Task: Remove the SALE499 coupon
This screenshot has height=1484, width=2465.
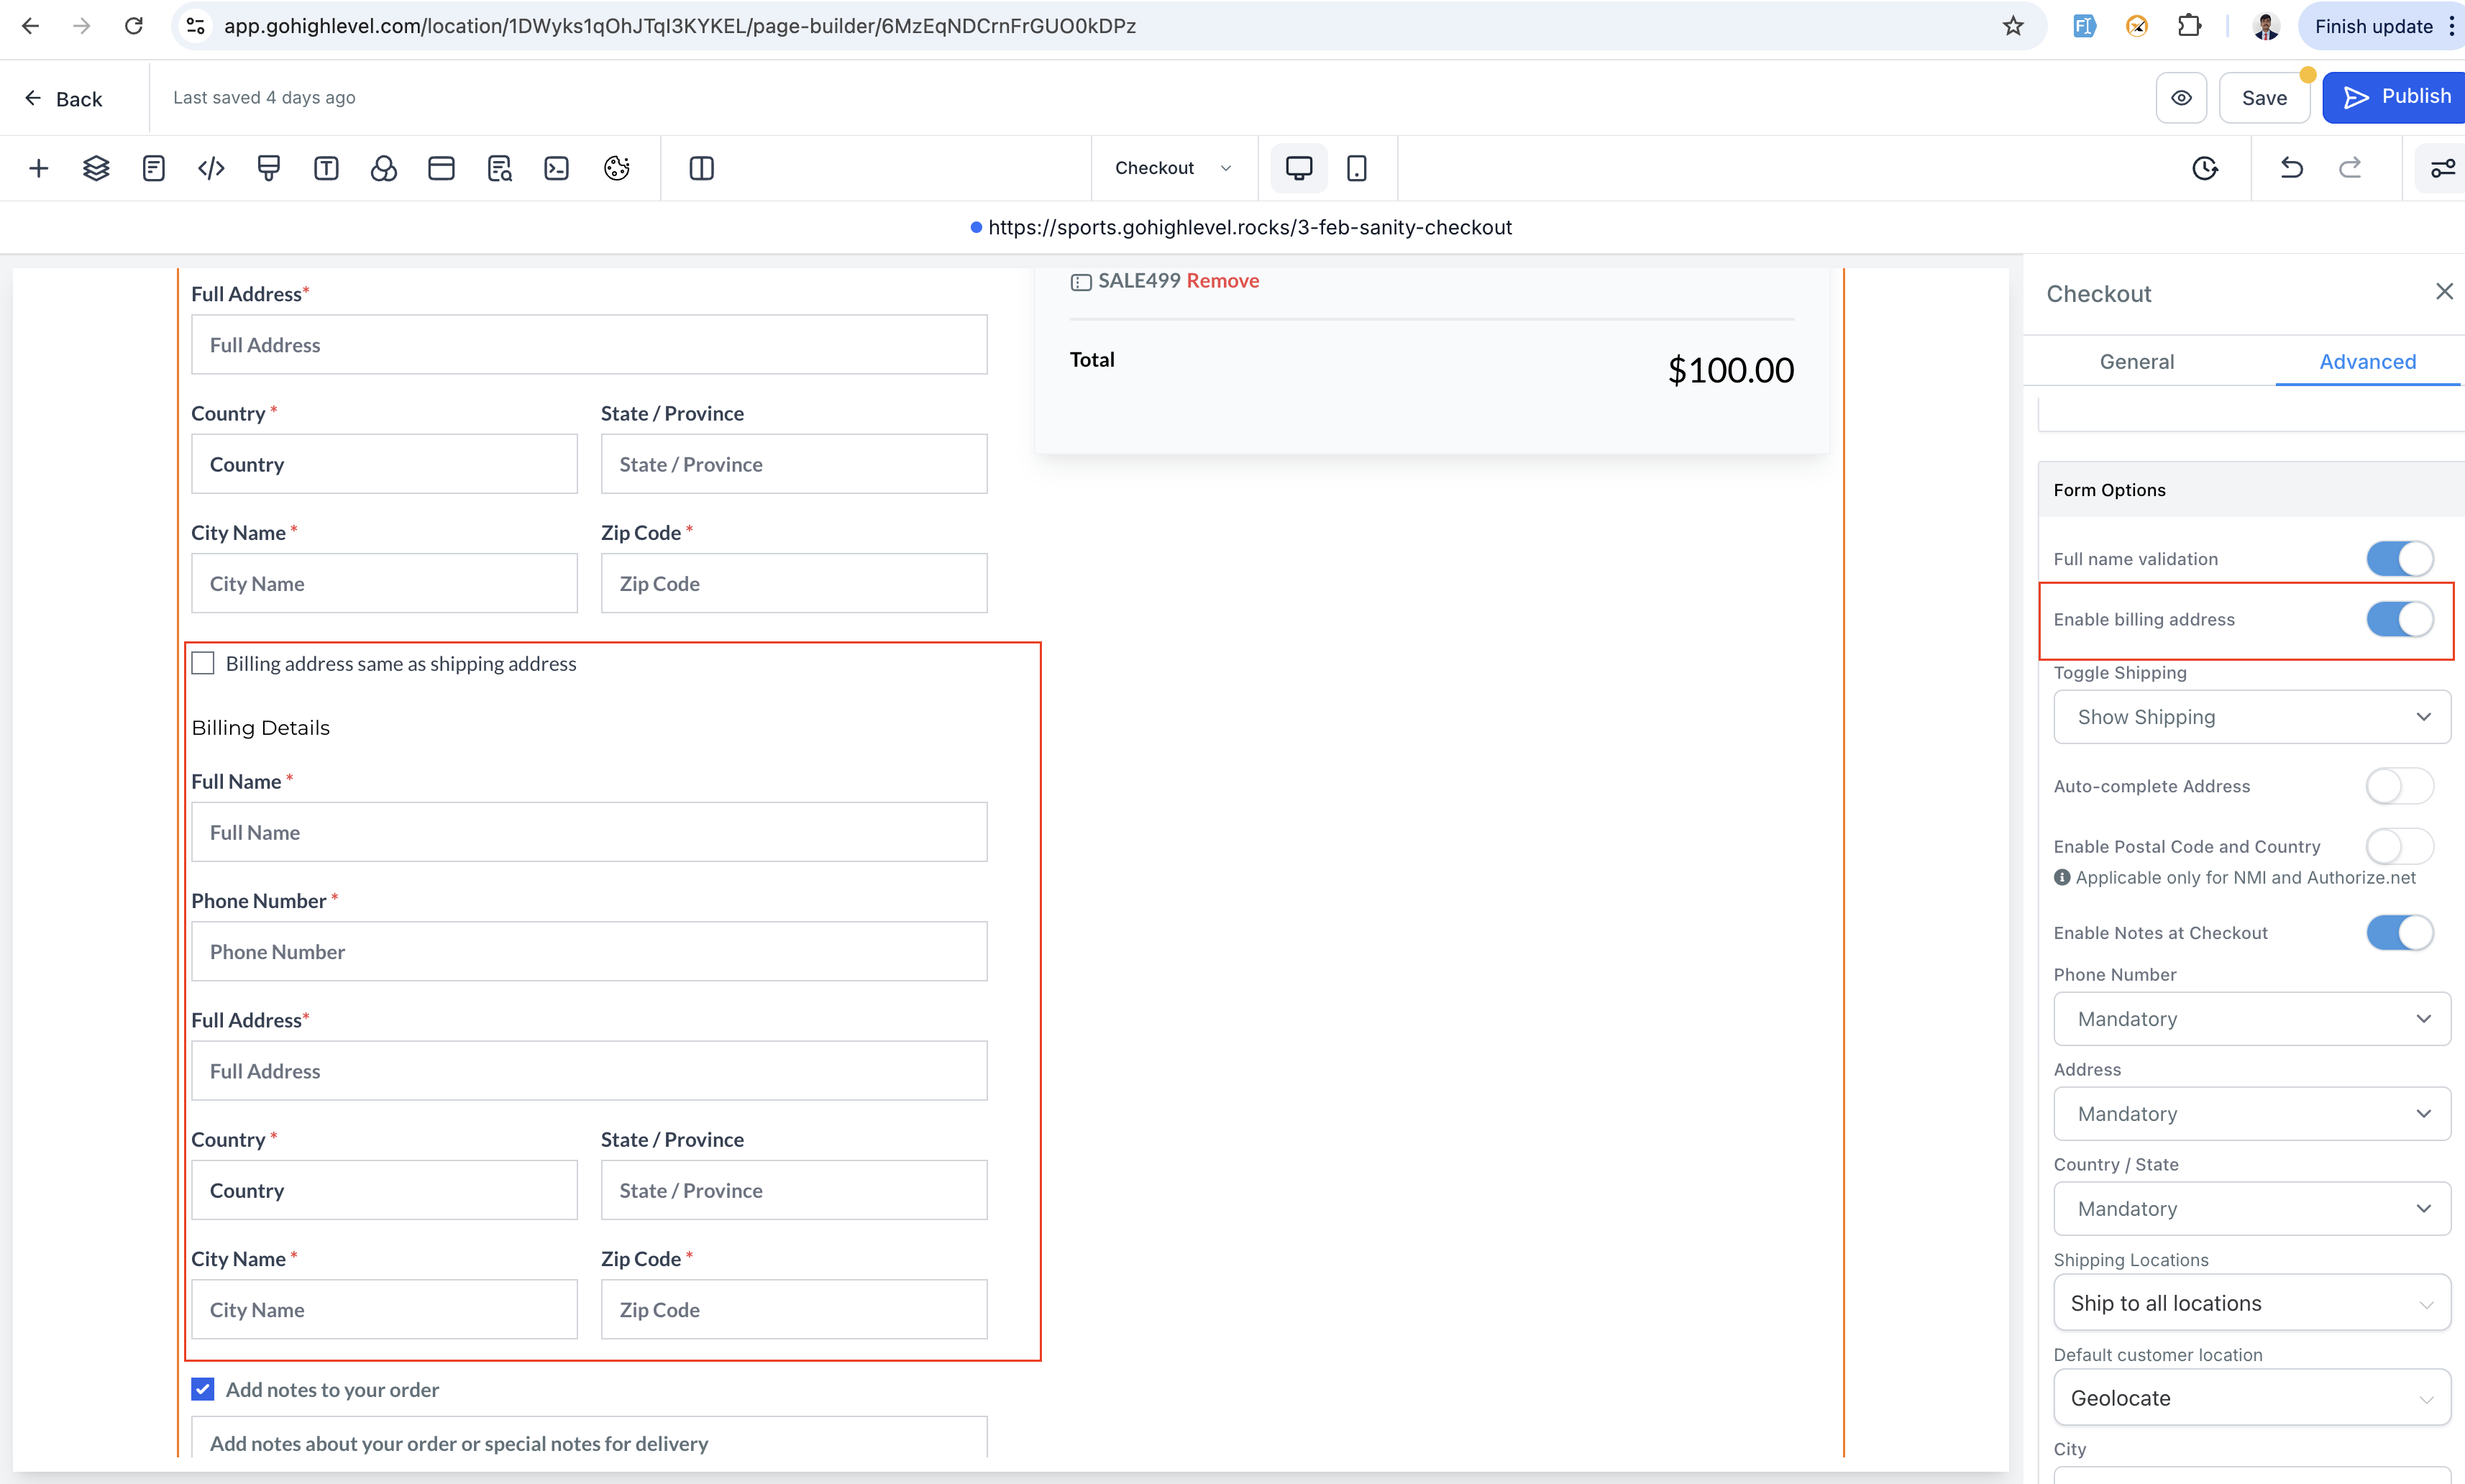Action: (1222, 281)
